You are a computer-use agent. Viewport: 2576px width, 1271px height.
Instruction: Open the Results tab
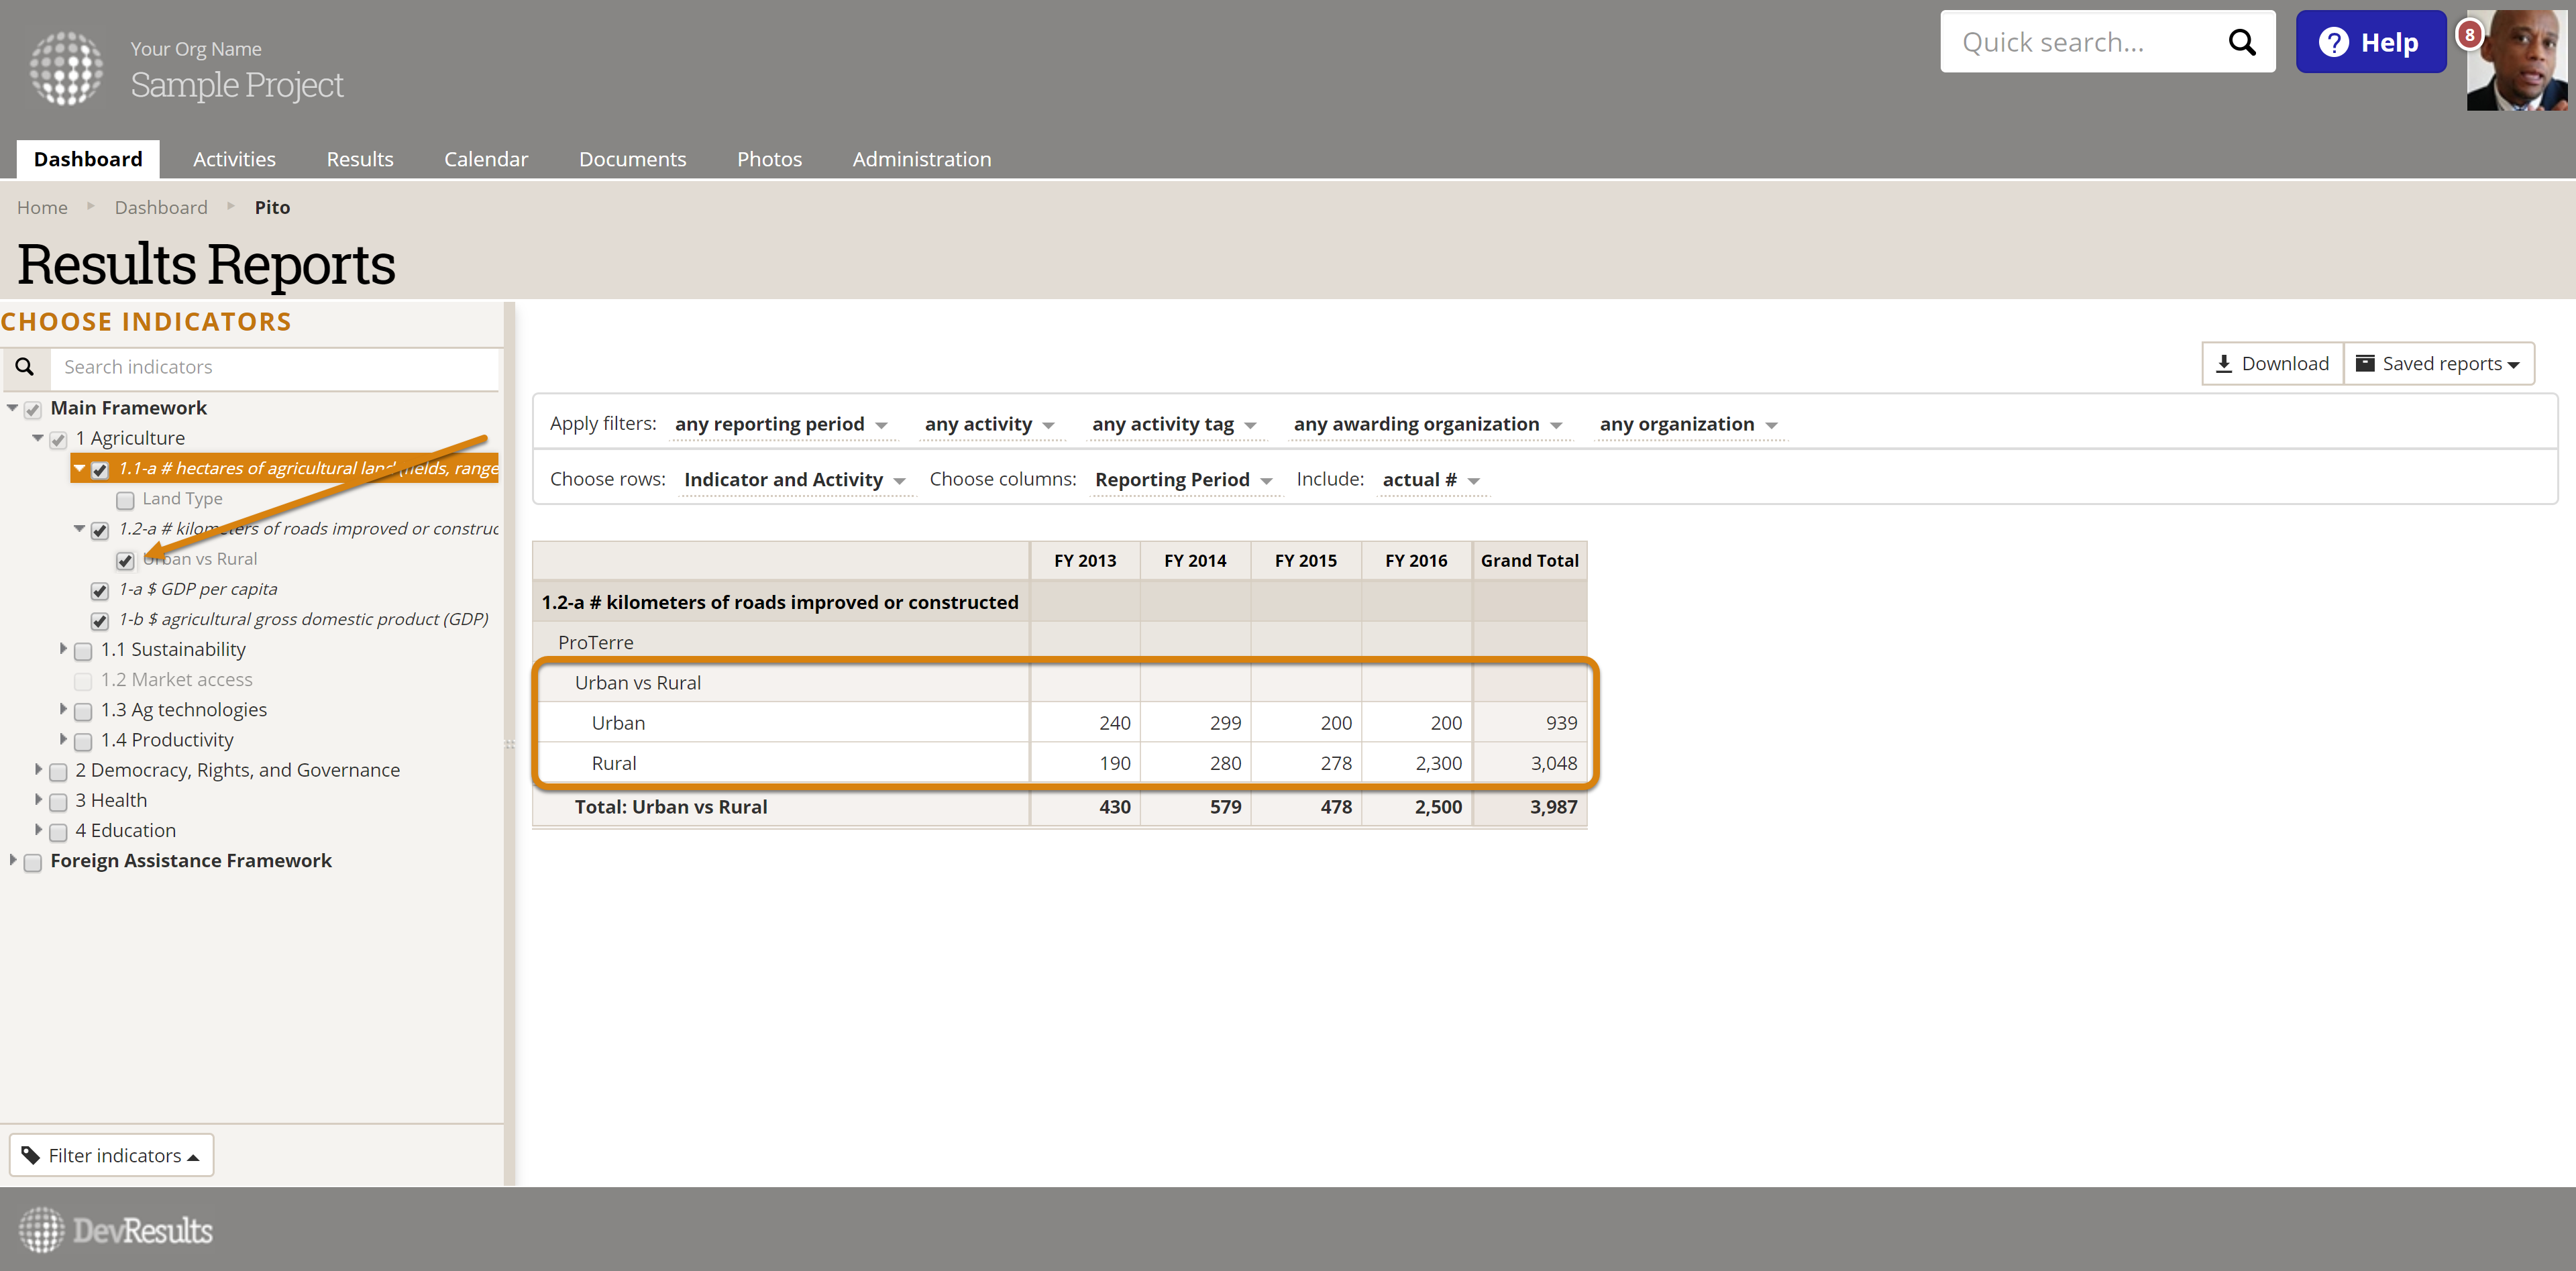[x=360, y=159]
